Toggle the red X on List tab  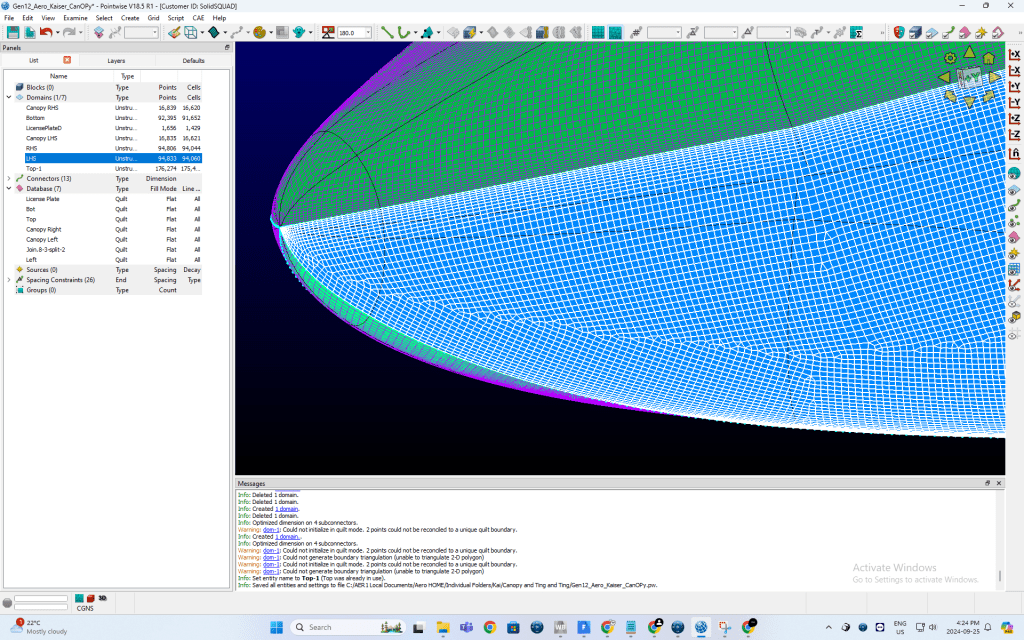pyautogui.click(x=67, y=60)
